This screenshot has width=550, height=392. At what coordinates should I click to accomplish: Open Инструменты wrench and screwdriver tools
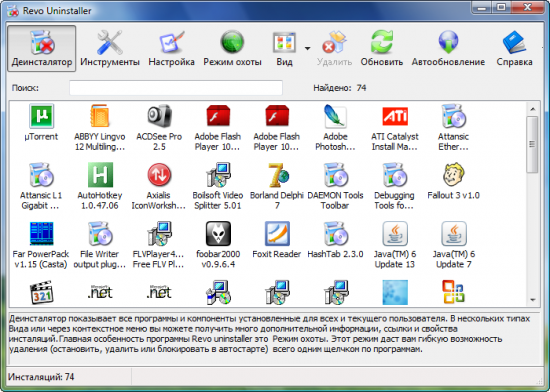110,48
